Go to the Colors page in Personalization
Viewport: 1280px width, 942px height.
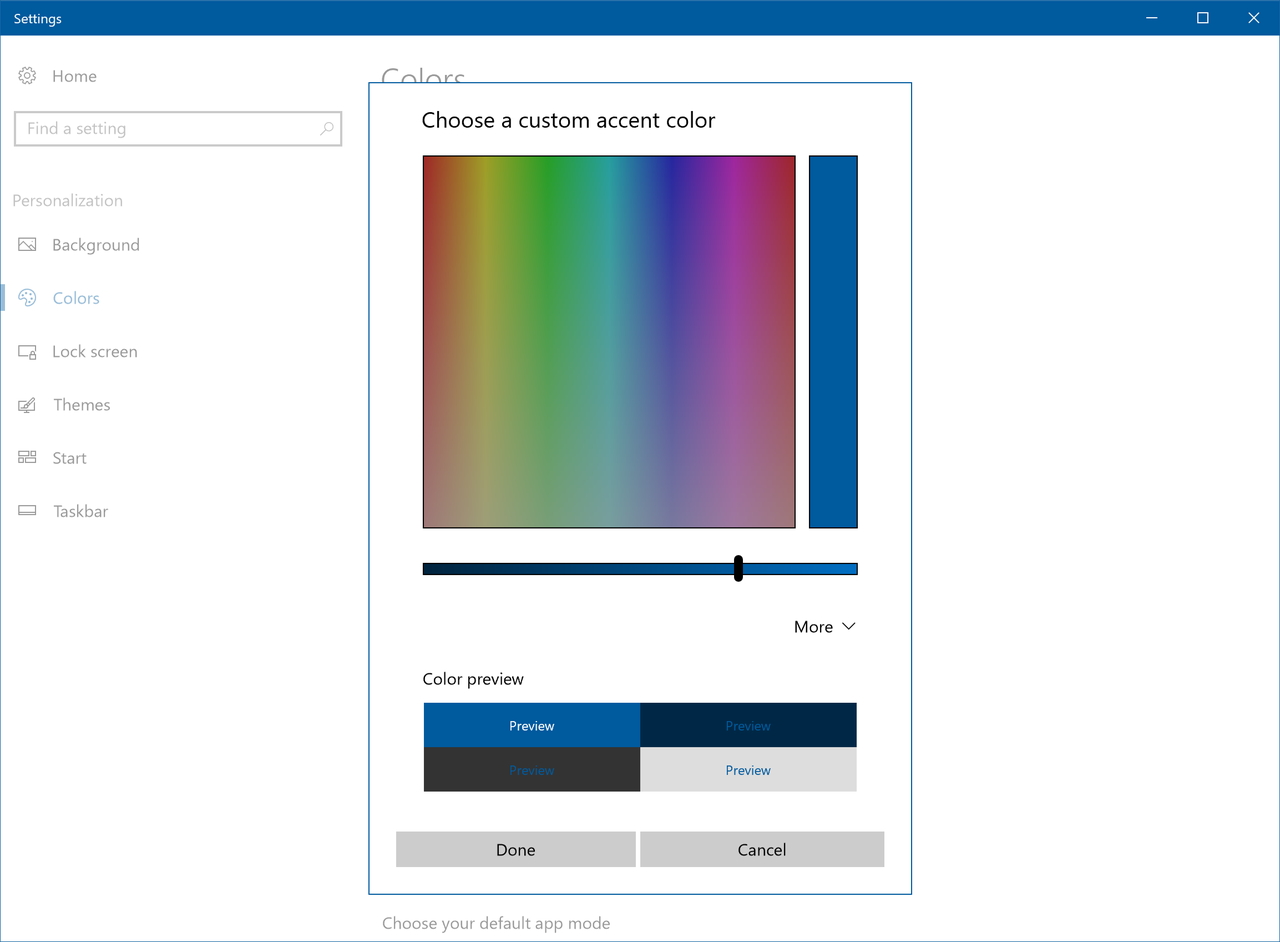click(75, 297)
